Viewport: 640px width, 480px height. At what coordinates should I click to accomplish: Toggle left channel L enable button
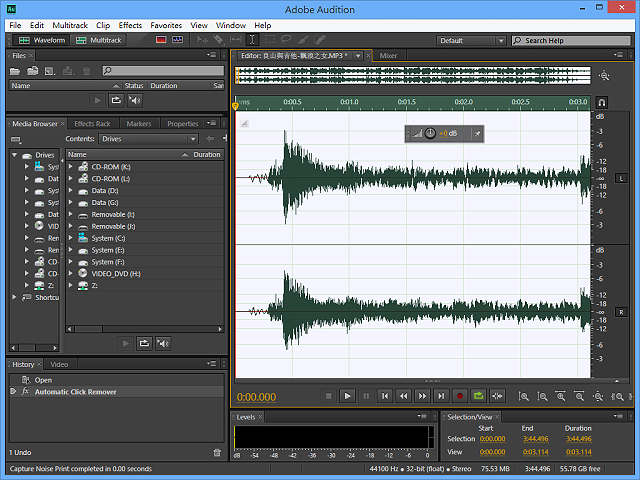point(621,178)
